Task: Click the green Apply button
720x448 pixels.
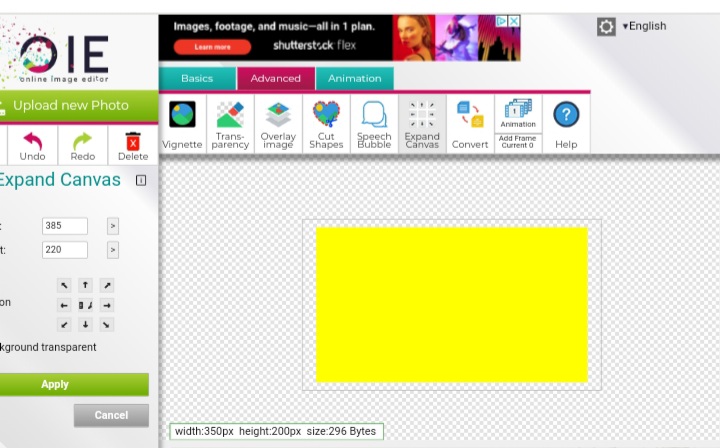Action: pyautogui.click(x=55, y=384)
